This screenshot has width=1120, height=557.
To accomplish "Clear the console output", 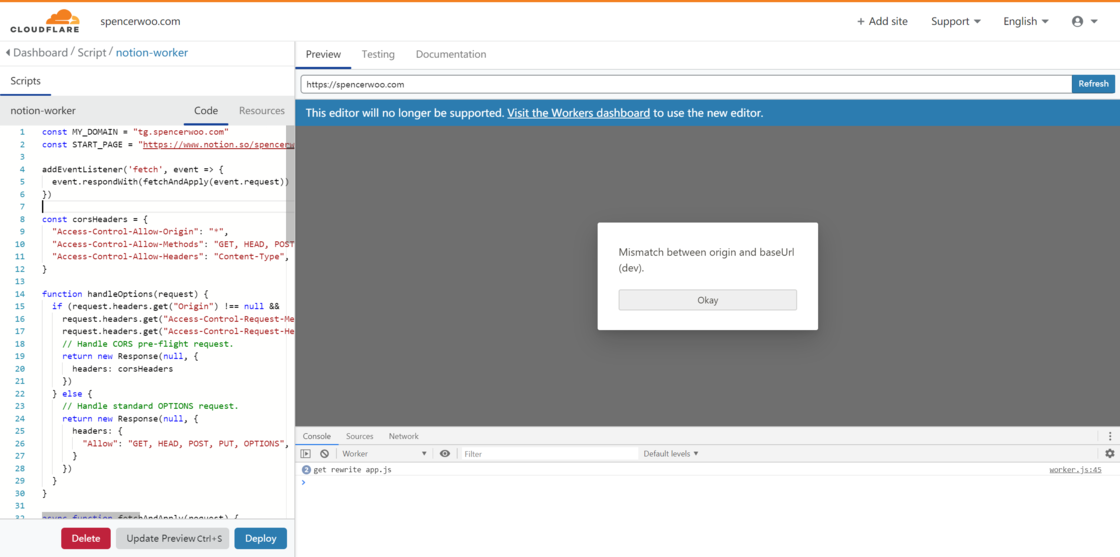I will pos(324,454).
